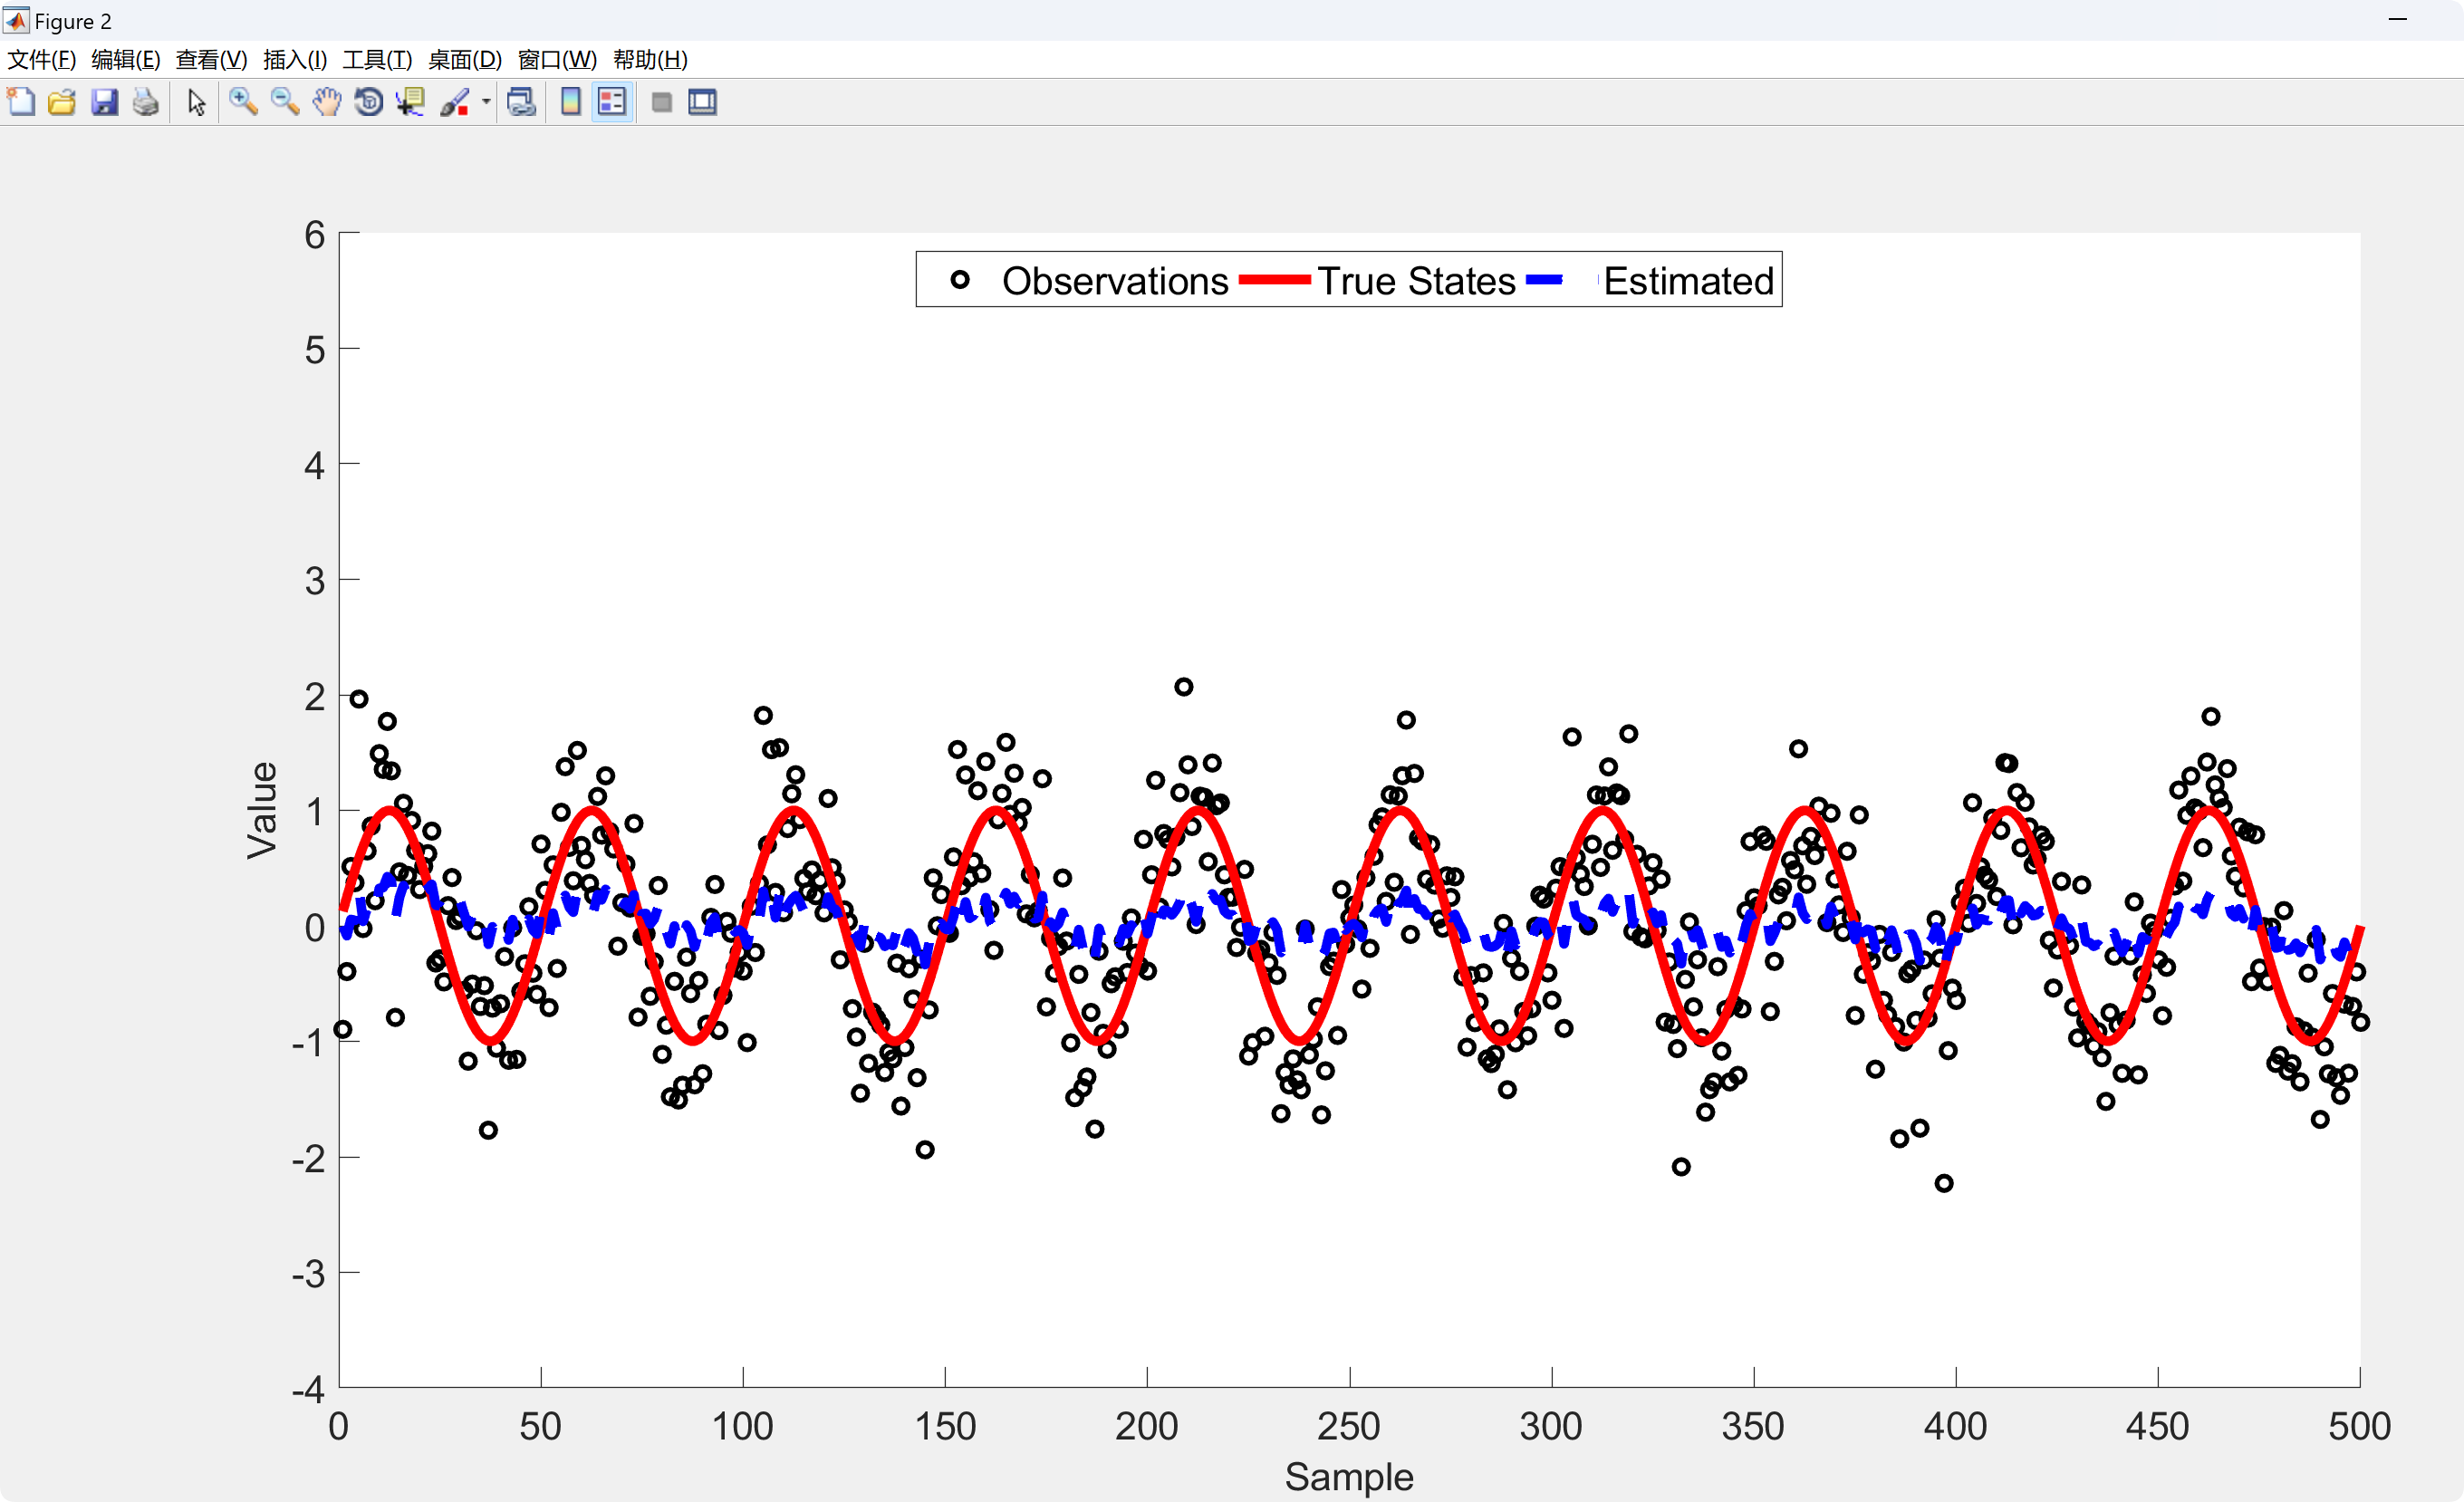Toggle the Edit Plot arrow tool
This screenshot has height=1502, width=2464.
196,102
